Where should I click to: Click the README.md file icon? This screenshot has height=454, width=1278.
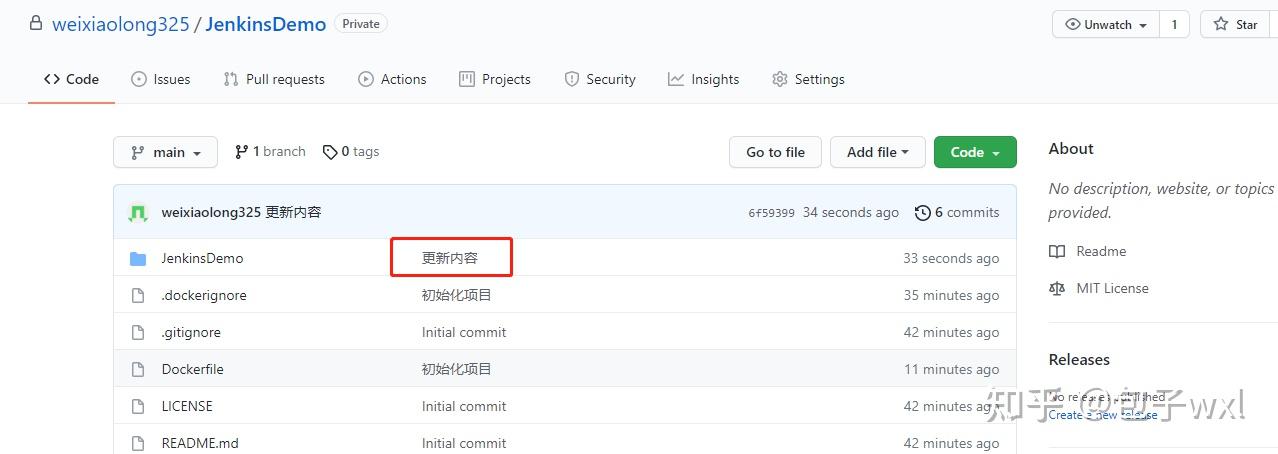pyautogui.click(x=138, y=443)
